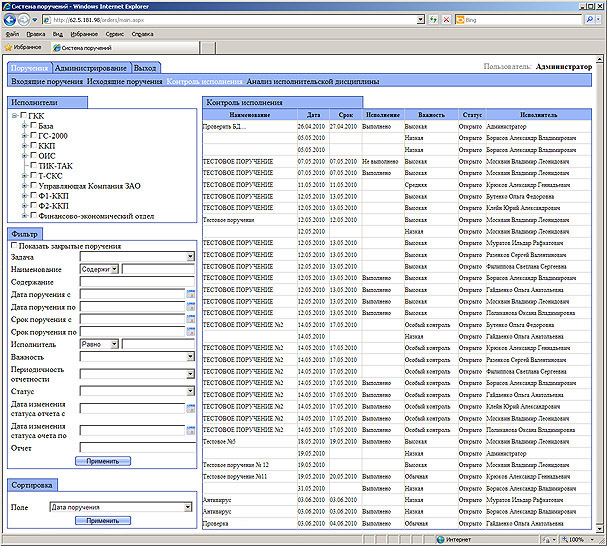607x546 pixels.
Task: Open calendar for 'Срок поручения по' field
Action: click(191, 332)
